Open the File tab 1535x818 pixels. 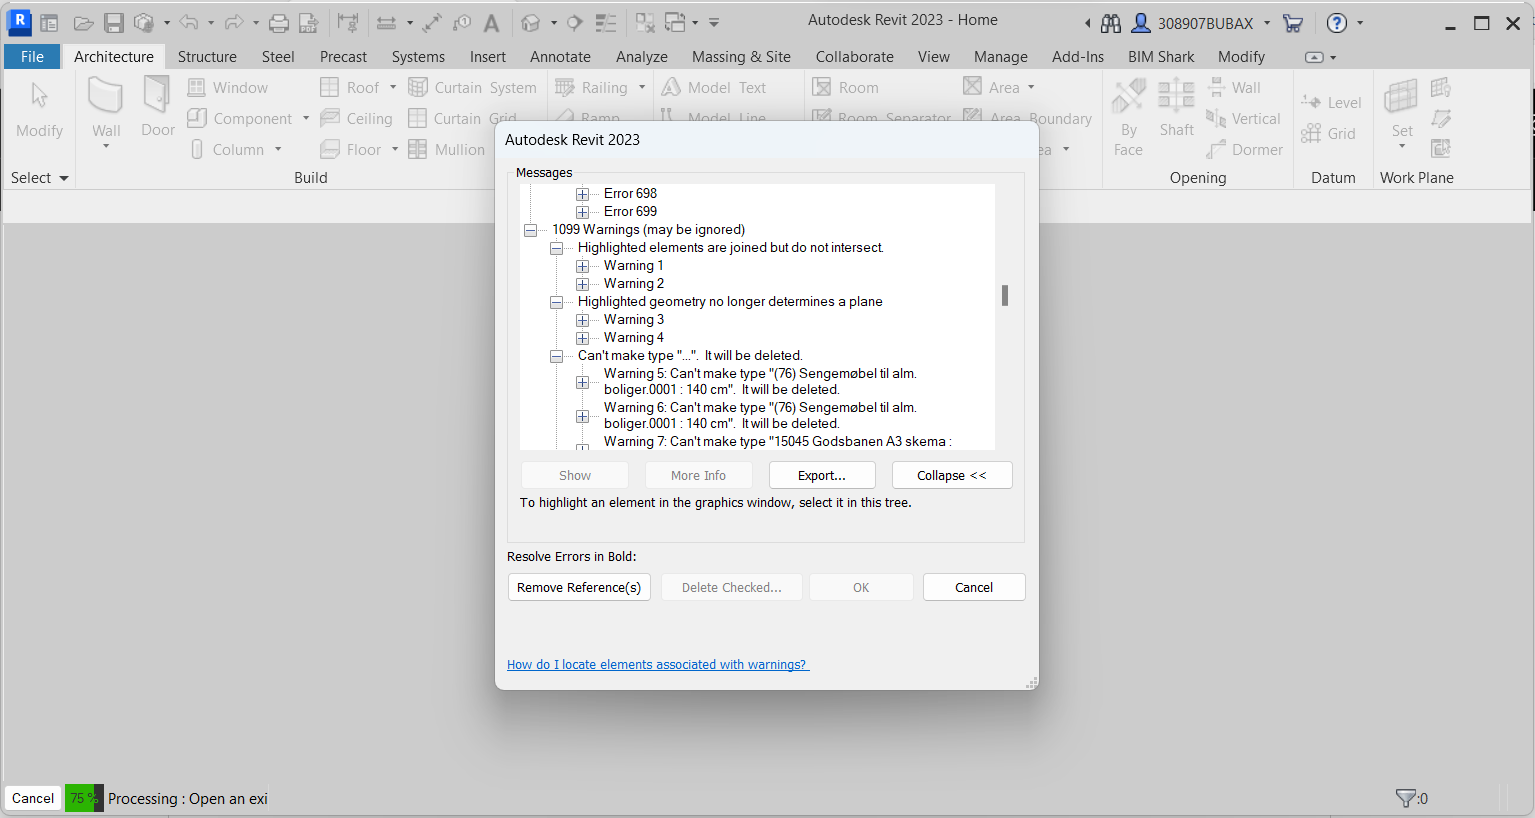point(32,57)
